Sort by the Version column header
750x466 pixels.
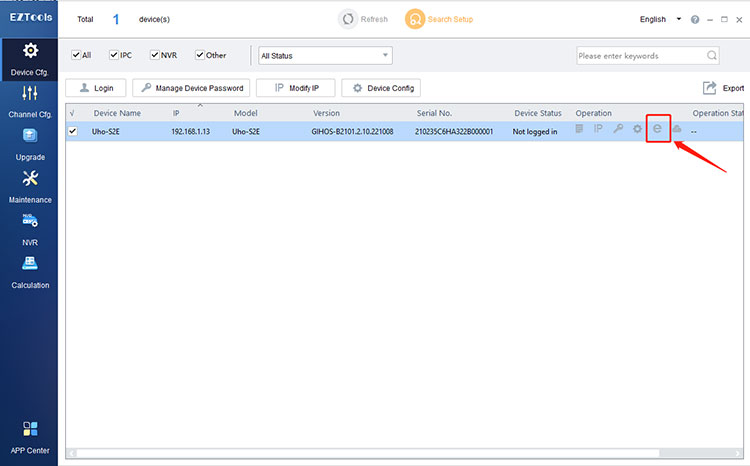pos(326,113)
